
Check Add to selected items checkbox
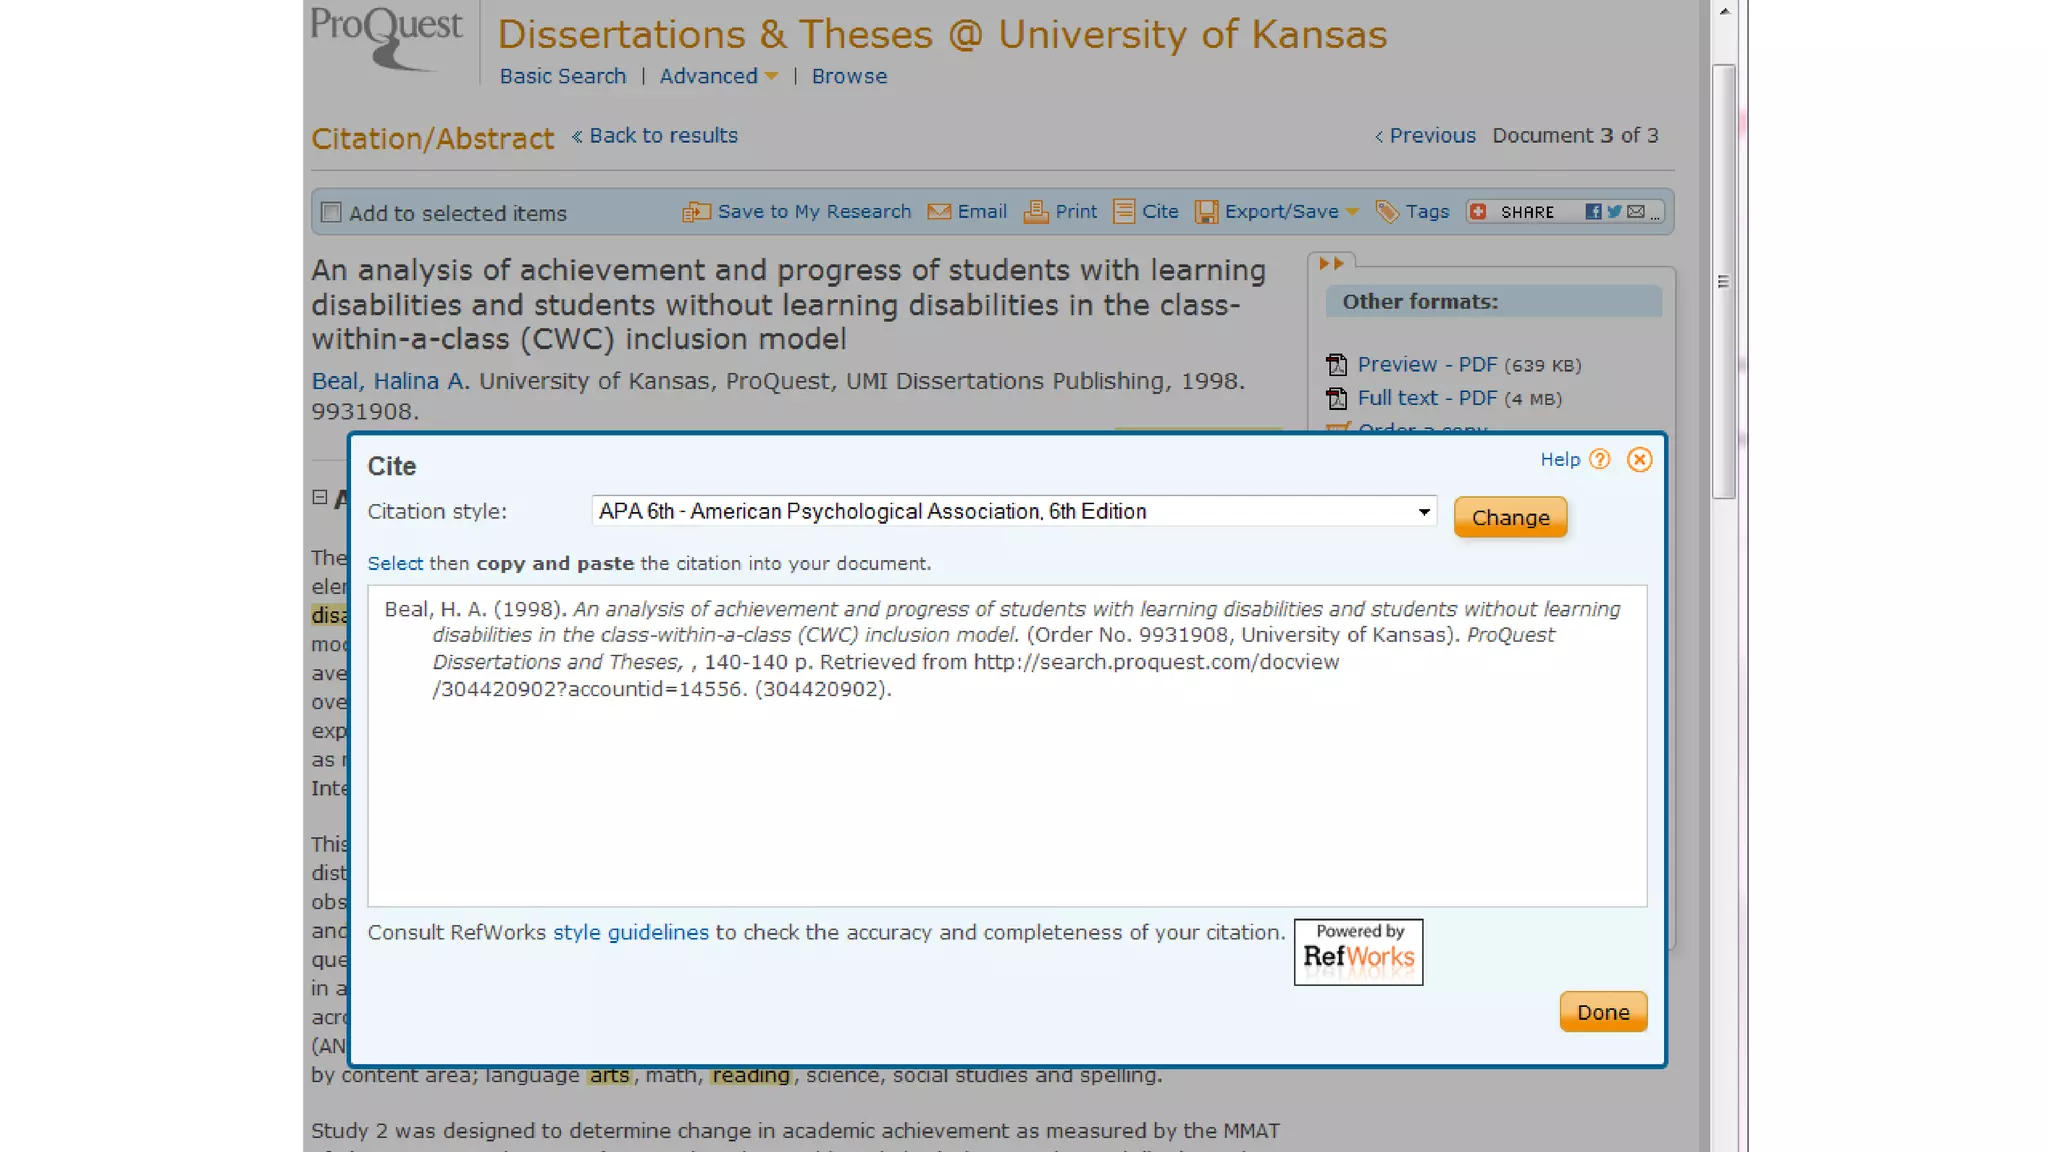coord(331,213)
